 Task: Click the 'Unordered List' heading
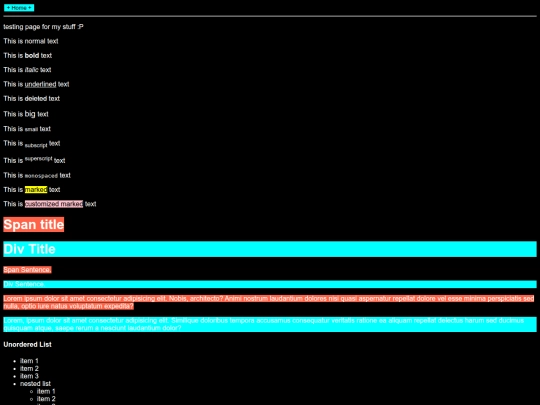click(x=28, y=345)
